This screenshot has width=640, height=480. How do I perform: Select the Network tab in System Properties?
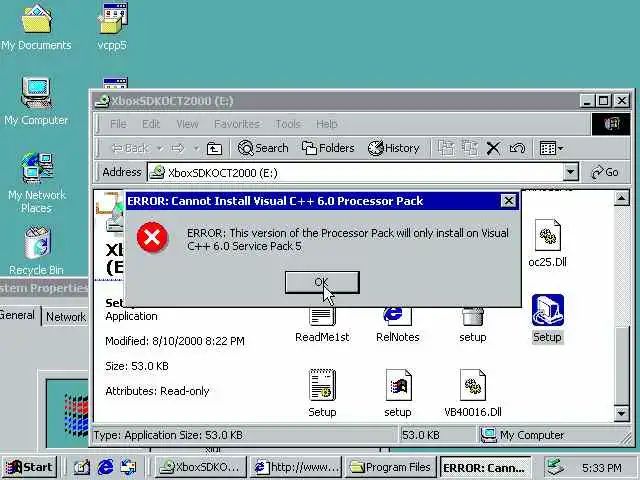(66, 317)
